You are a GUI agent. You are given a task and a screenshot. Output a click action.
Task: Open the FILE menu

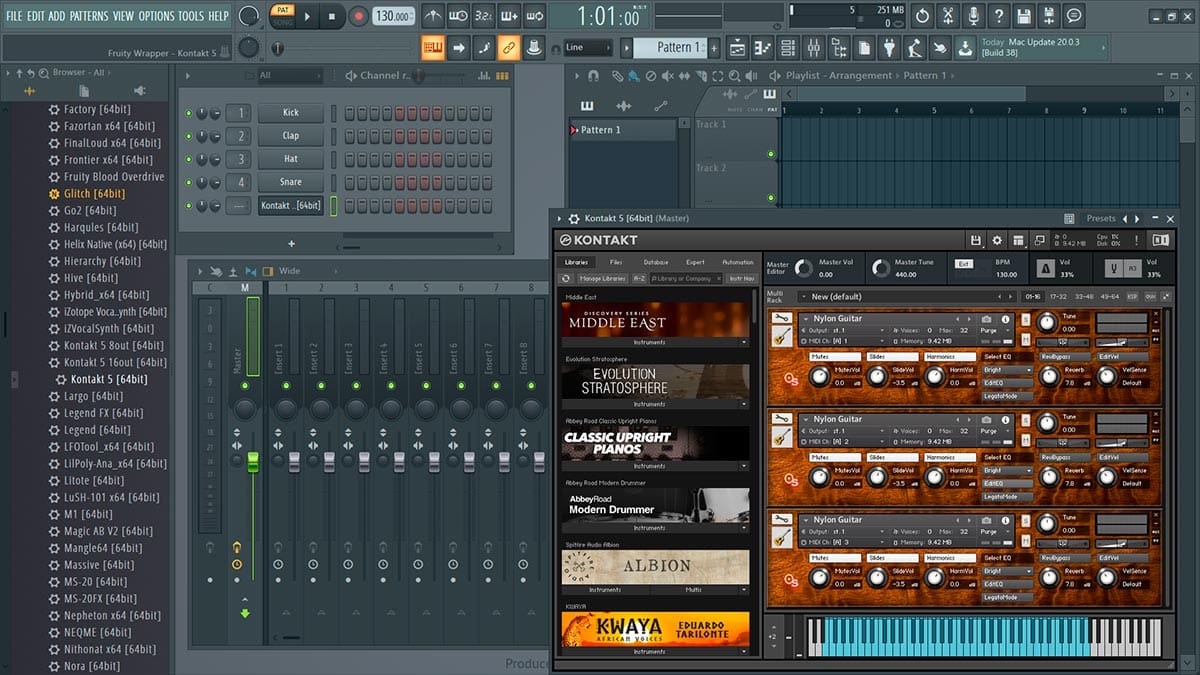coord(14,16)
